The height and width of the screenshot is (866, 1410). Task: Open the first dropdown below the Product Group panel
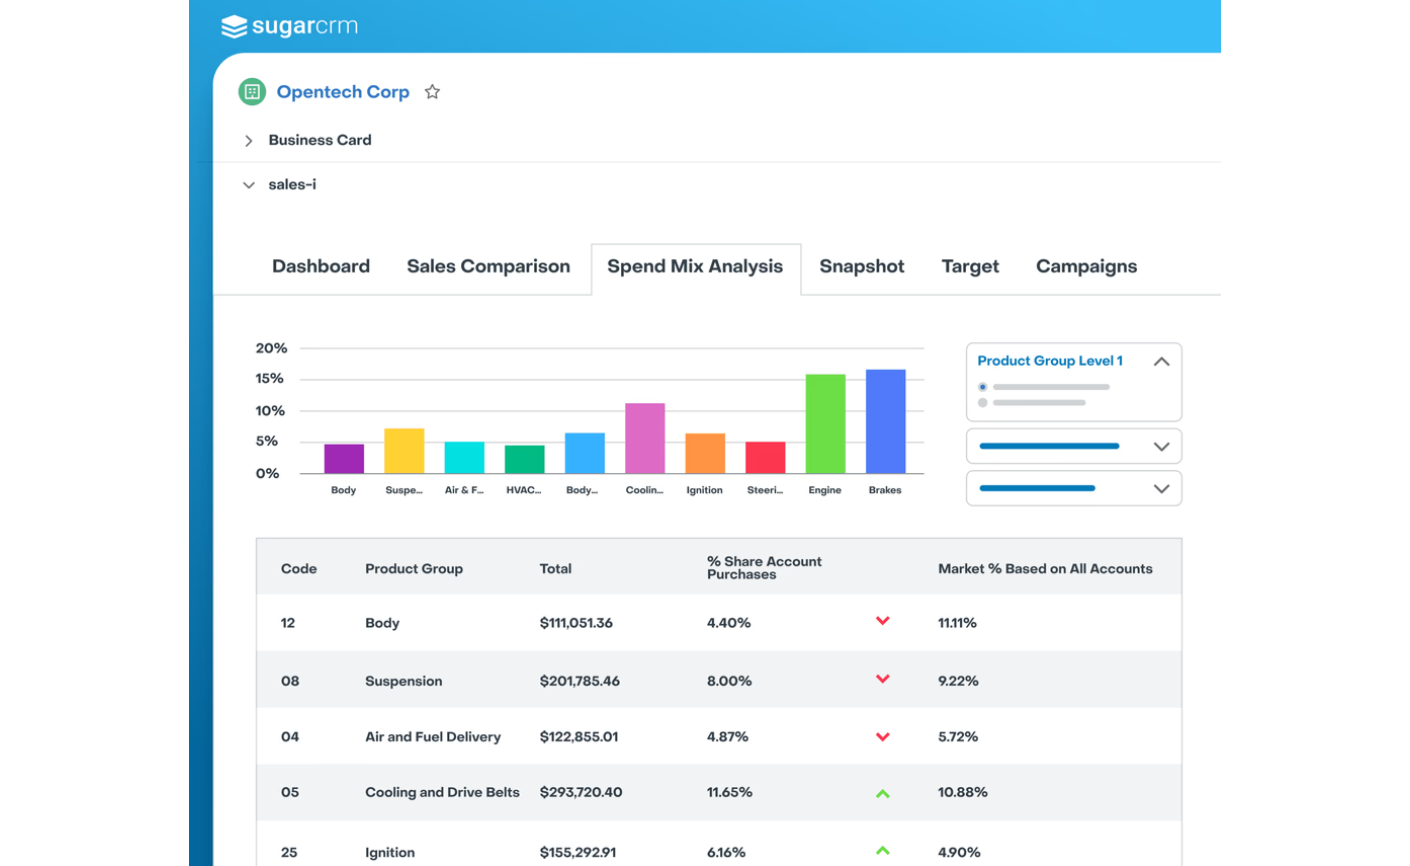(1074, 446)
